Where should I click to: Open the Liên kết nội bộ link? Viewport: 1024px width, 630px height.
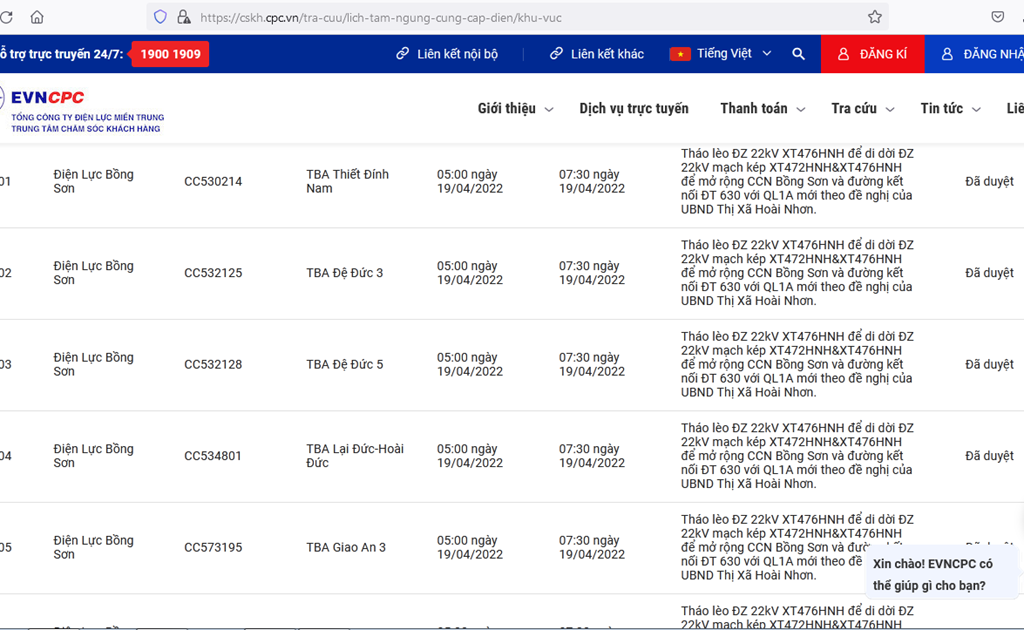447,54
